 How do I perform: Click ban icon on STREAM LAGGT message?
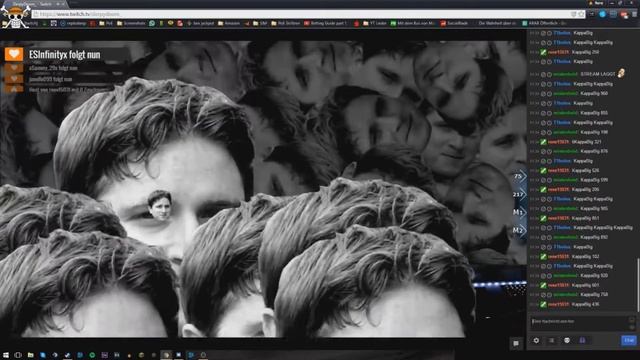(x=543, y=75)
